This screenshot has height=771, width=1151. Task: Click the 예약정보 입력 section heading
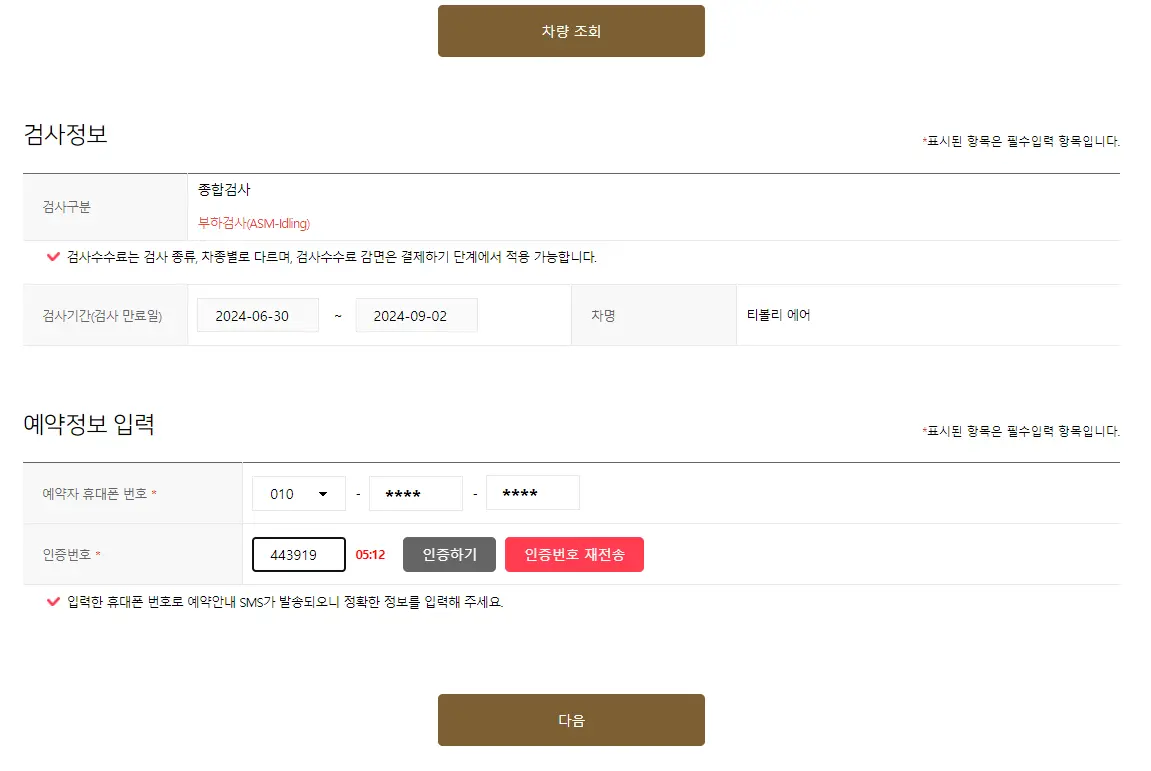click(92, 423)
